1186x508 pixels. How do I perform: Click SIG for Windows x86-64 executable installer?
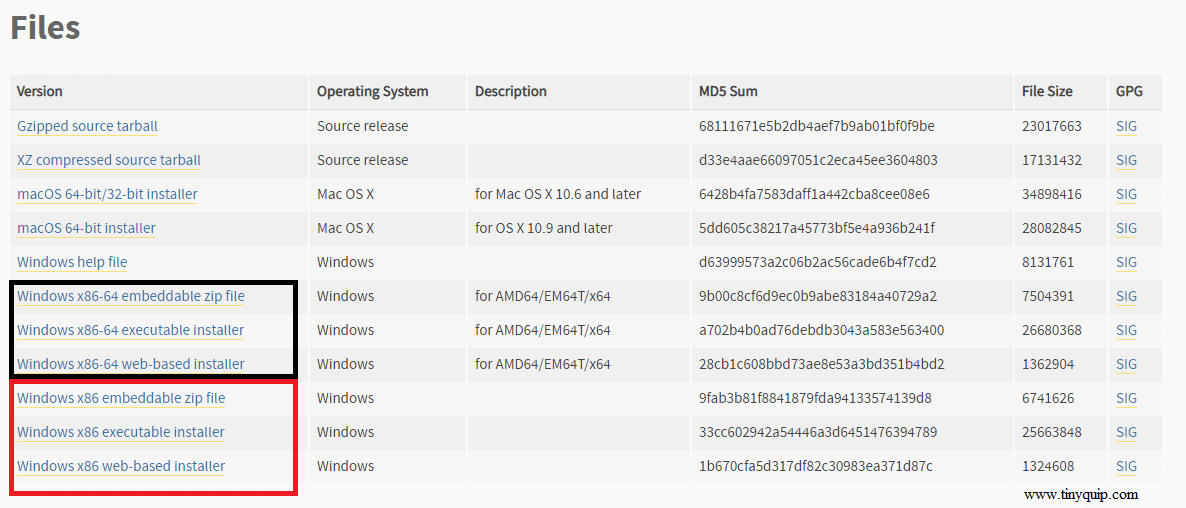[x=1126, y=330]
